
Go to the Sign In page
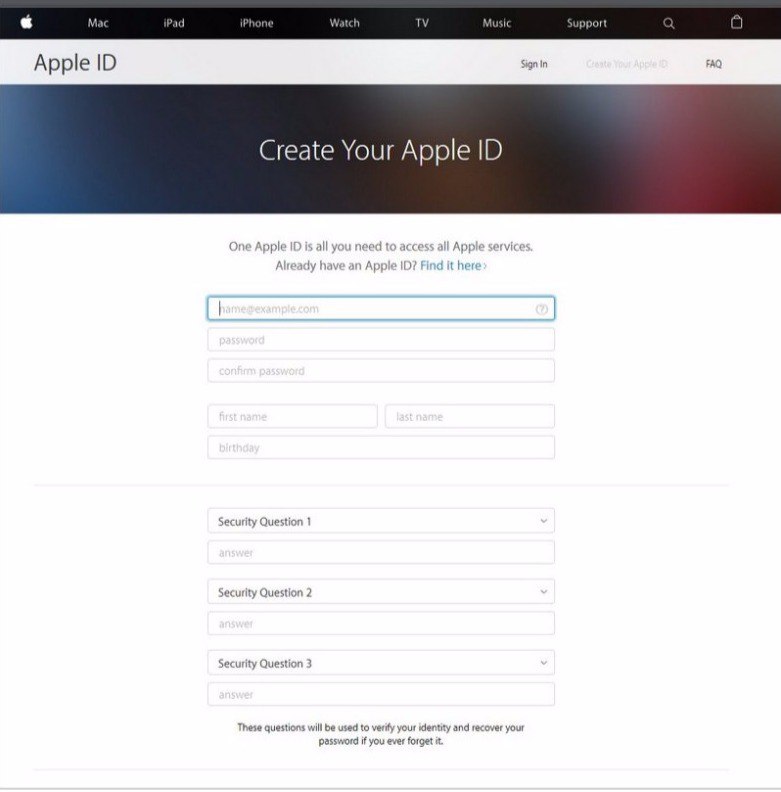click(x=534, y=64)
